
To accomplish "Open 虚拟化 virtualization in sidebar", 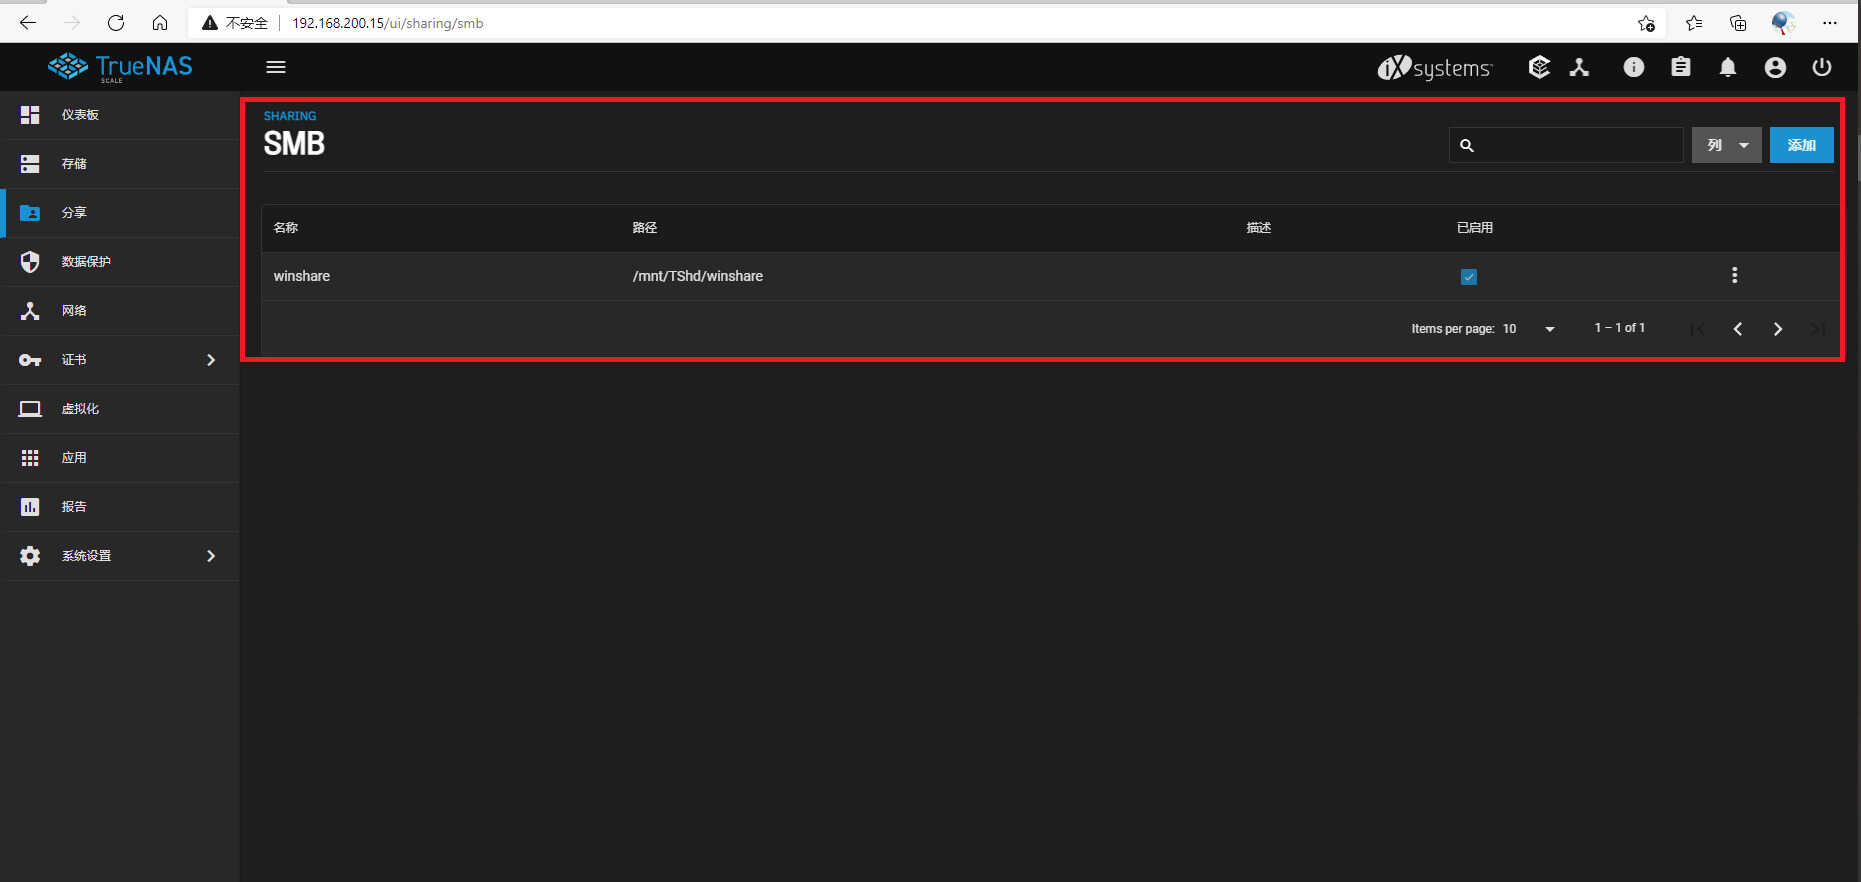I will pyautogui.click(x=120, y=409).
